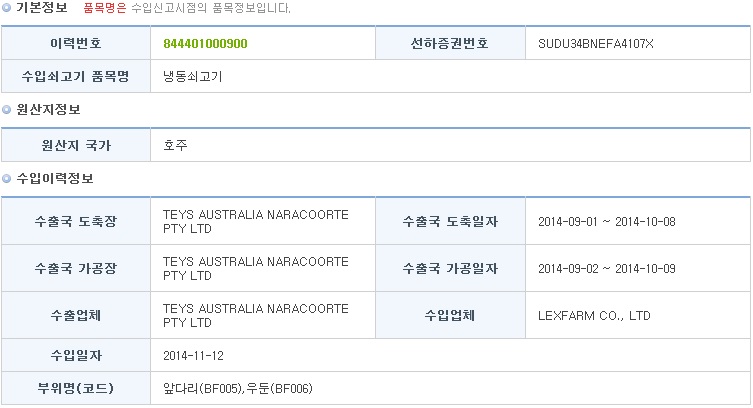Click importer name LEXFARM CO., LTD
Screen dimensions: 753x408
[594, 316]
